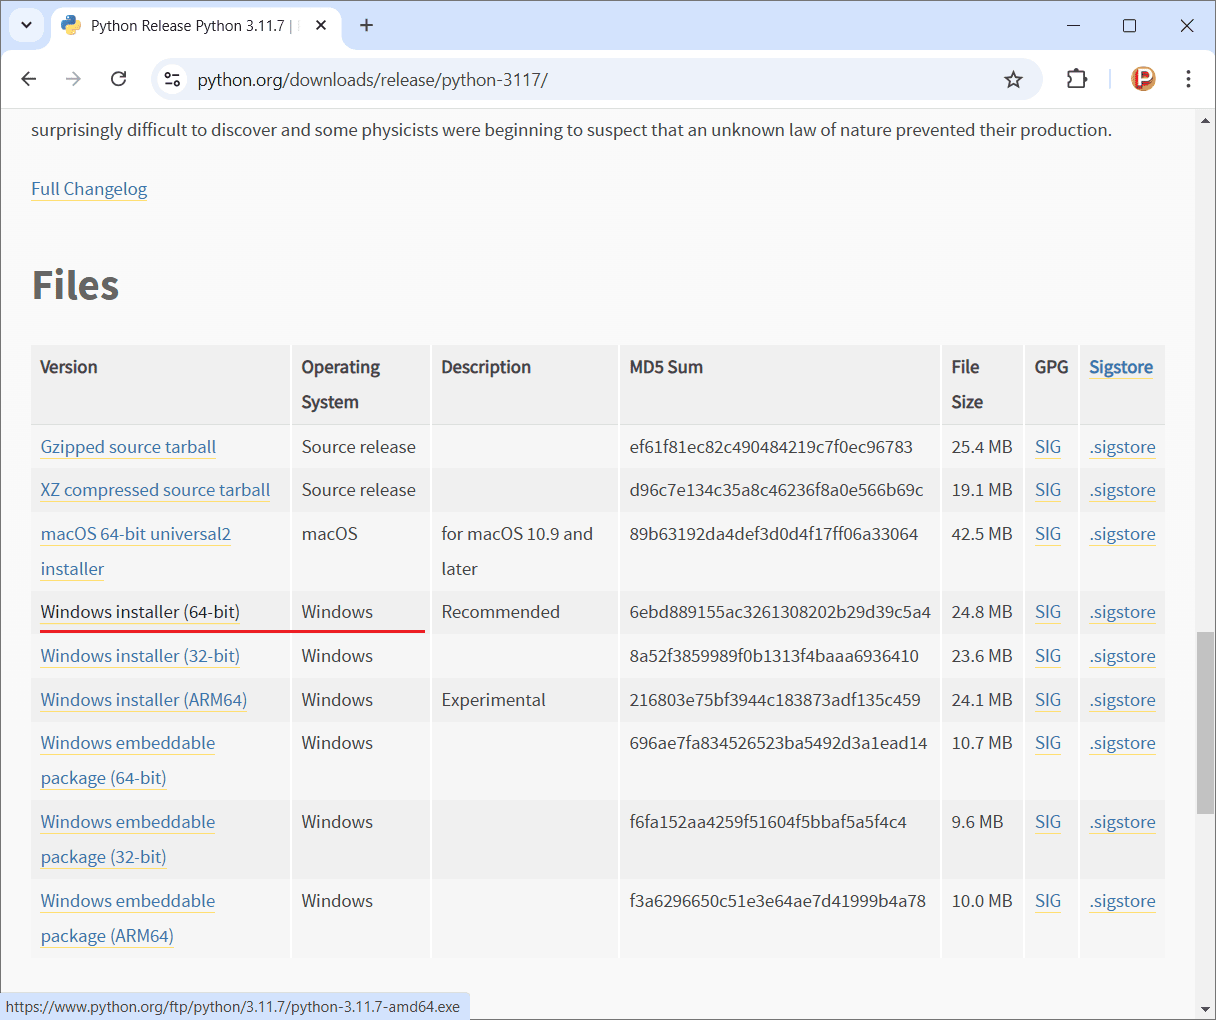Image resolution: width=1216 pixels, height=1020 pixels.
Task: Open .sigstore for Windows installer (64-bit)
Action: [x=1122, y=612]
